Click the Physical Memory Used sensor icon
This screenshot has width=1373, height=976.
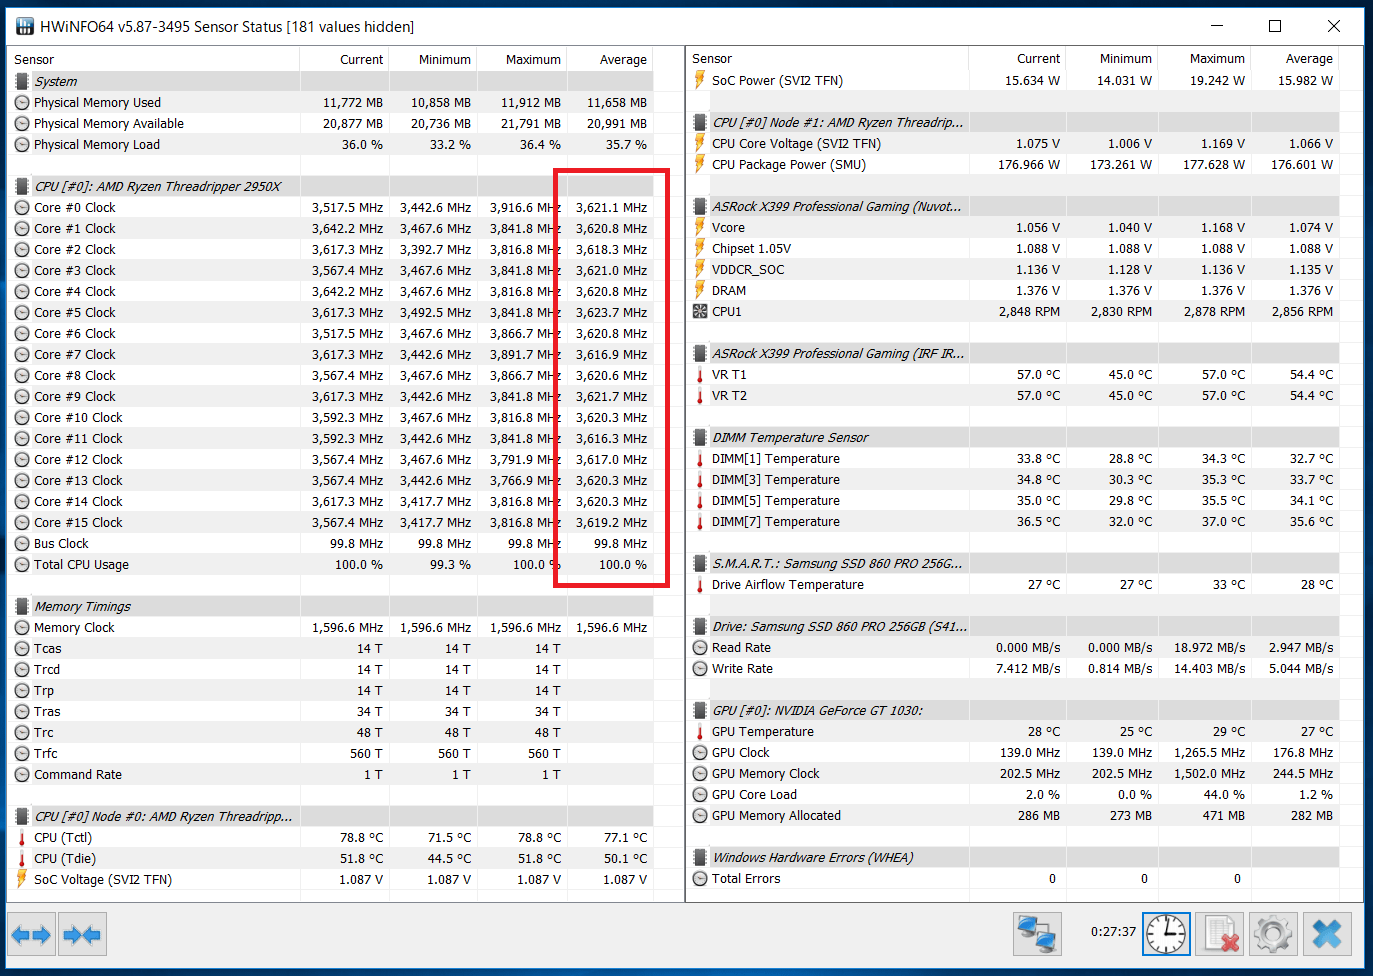(22, 102)
